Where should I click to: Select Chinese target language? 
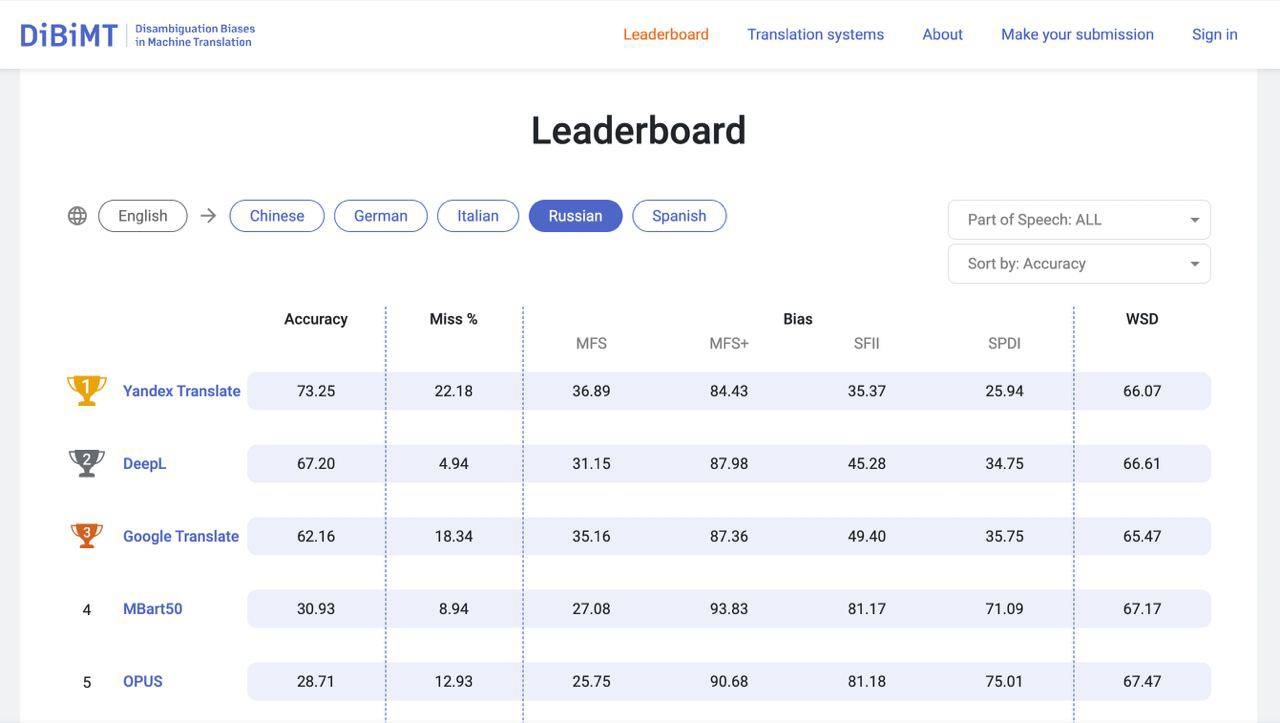(x=277, y=216)
